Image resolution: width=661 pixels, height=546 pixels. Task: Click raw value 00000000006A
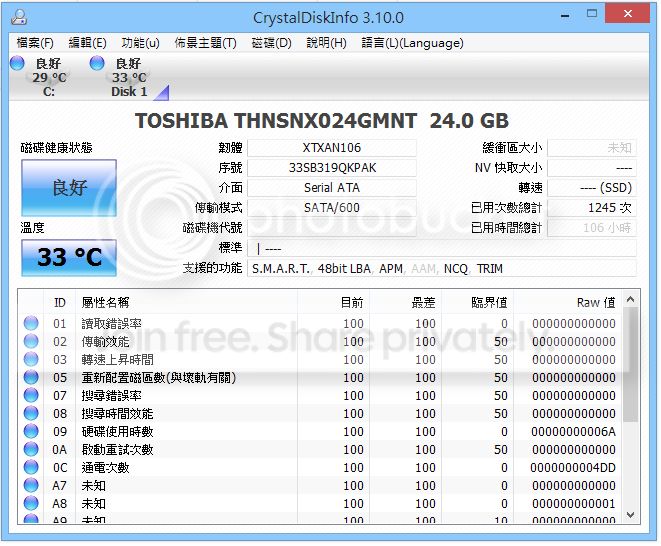pyautogui.click(x=573, y=432)
